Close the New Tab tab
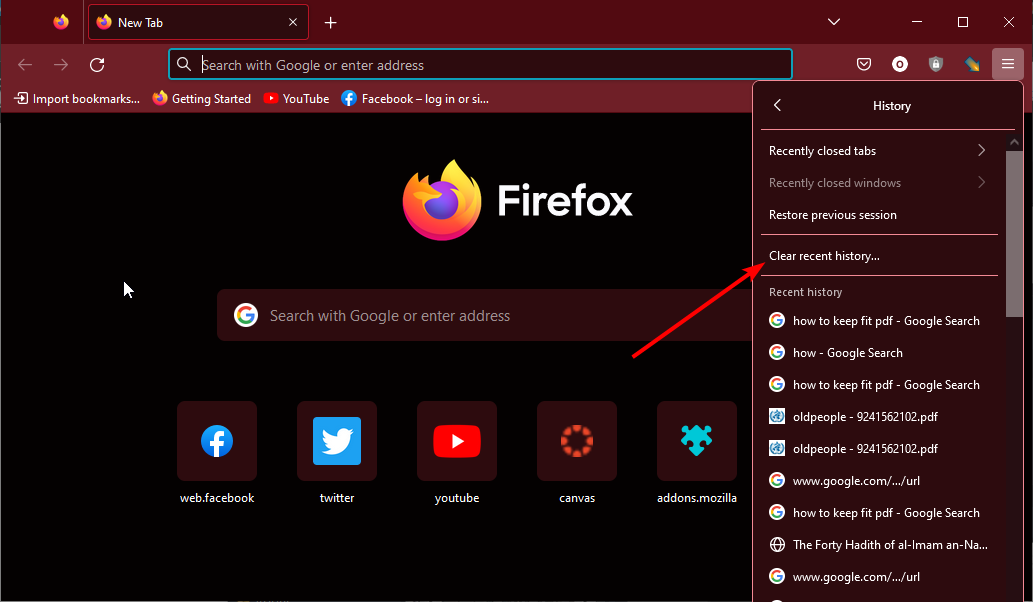Screen dimensions: 1033x602 click(x=293, y=22)
